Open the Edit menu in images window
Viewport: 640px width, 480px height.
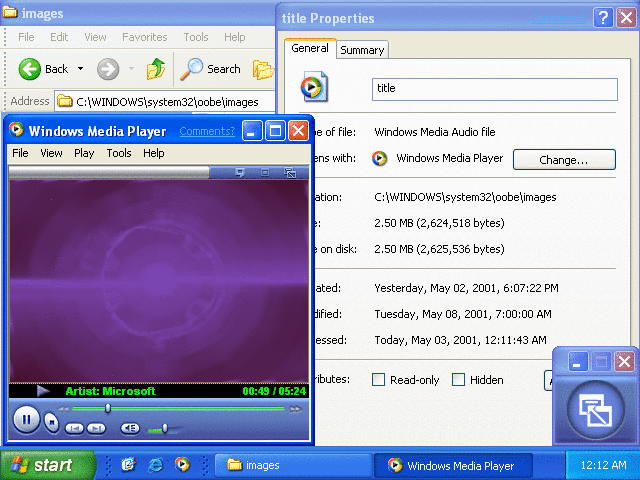[x=59, y=37]
